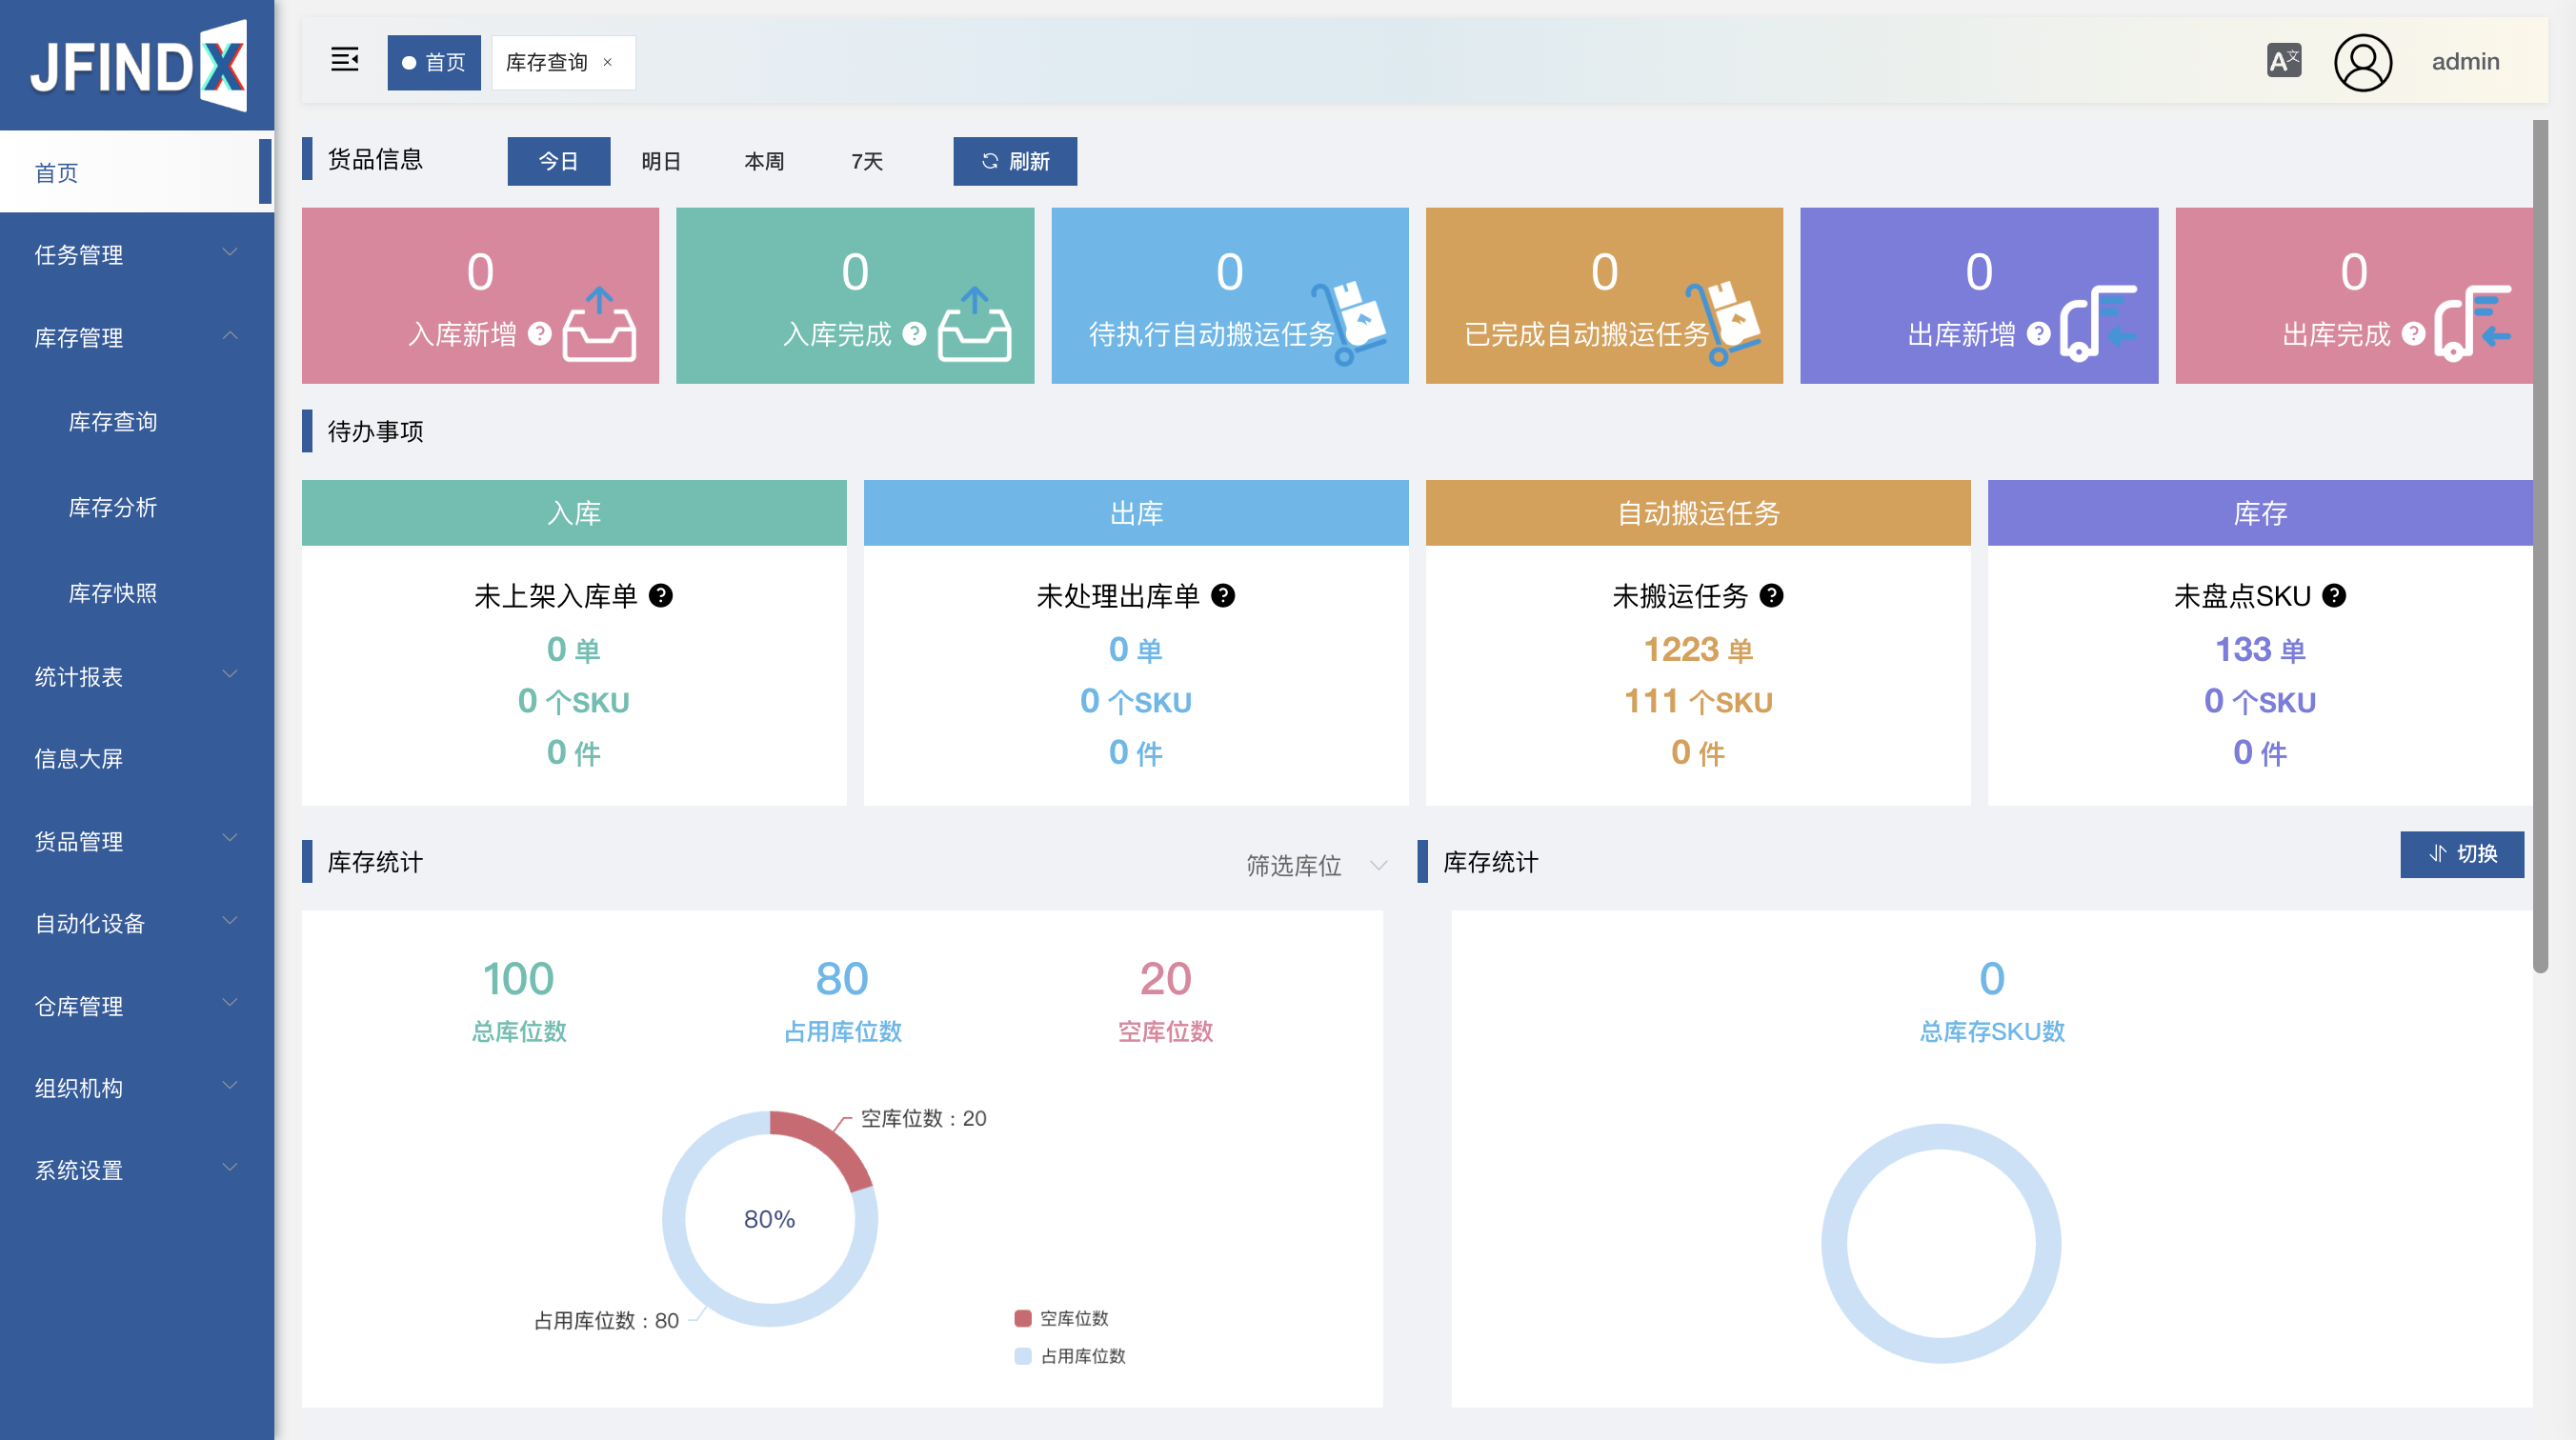Click help icon beside 未搬运任务
2576x1440 pixels.
pyautogui.click(x=1771, y=596)
